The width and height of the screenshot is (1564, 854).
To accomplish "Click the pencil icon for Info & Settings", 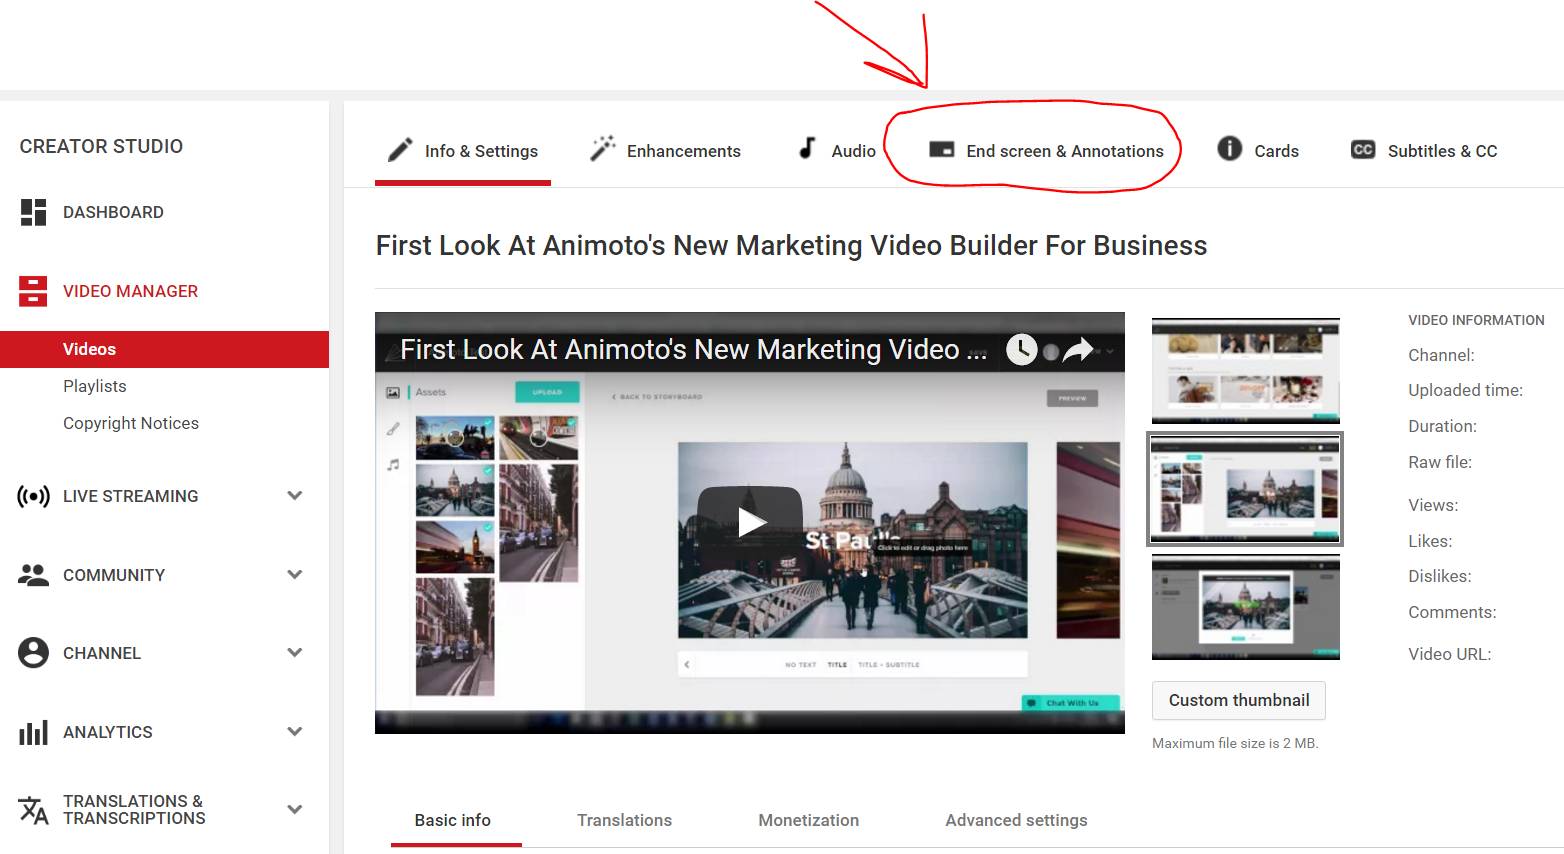I will tap(400, 150).
